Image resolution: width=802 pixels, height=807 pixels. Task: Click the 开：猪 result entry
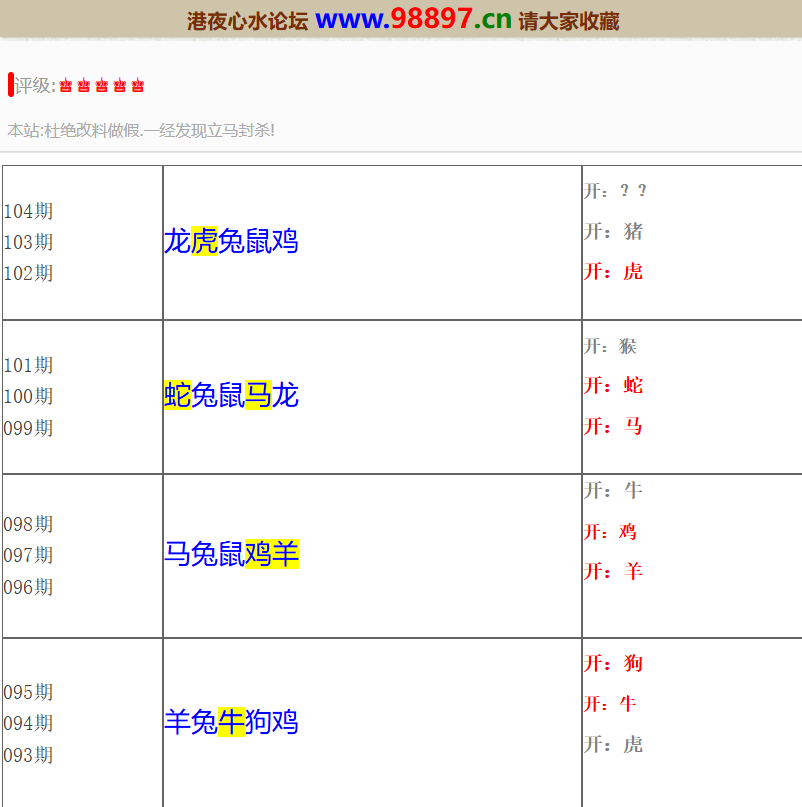point(613,232)
